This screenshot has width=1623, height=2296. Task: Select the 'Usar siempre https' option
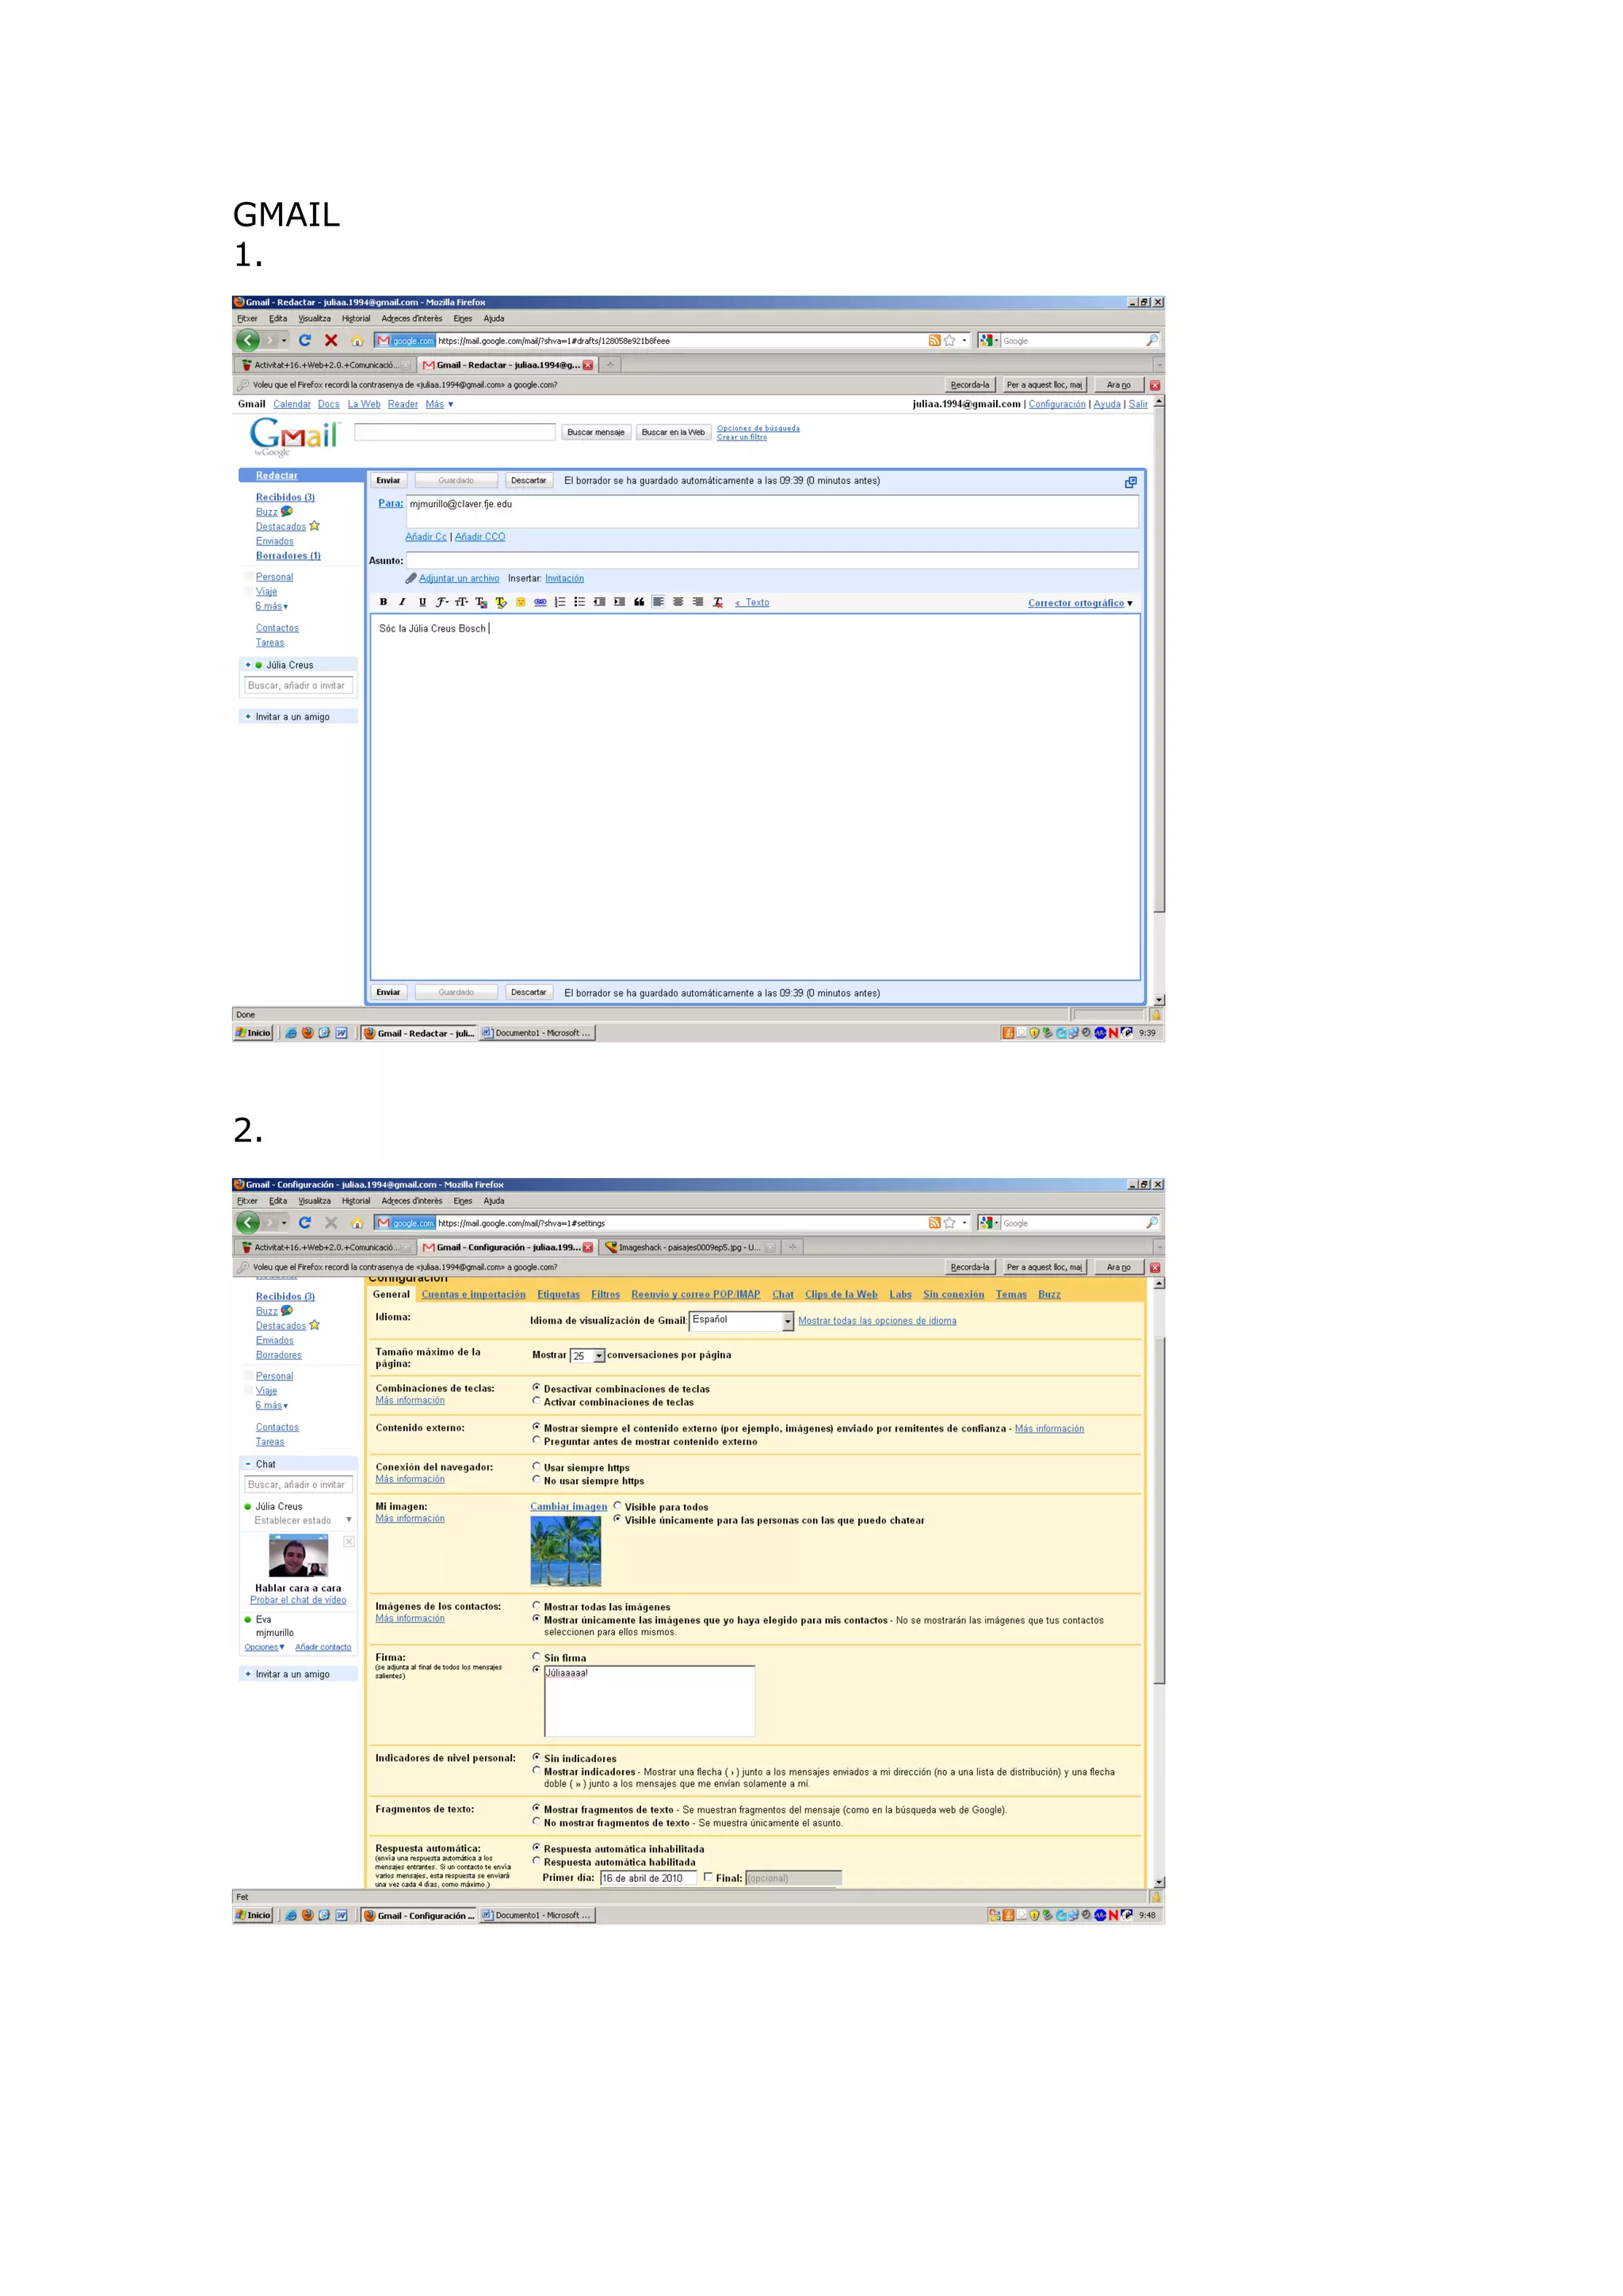click(536, 1466)
